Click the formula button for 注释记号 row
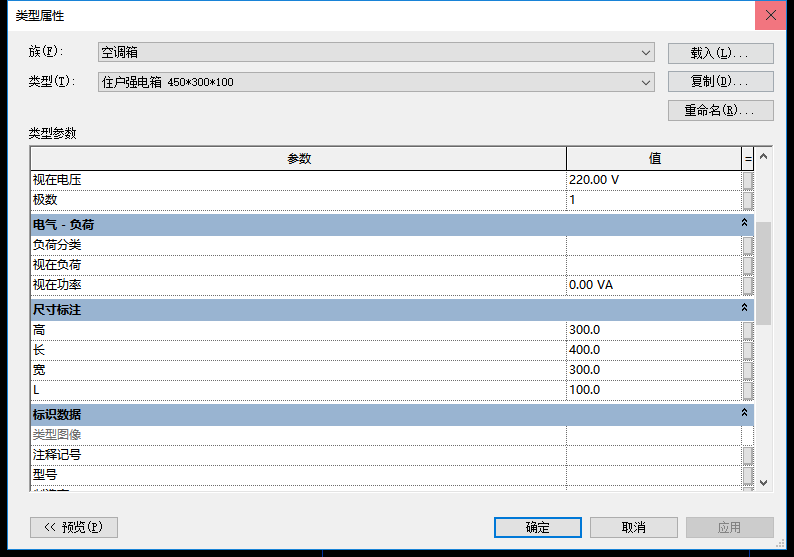Viewport: 794px width, 557px height. click(748, 455)
